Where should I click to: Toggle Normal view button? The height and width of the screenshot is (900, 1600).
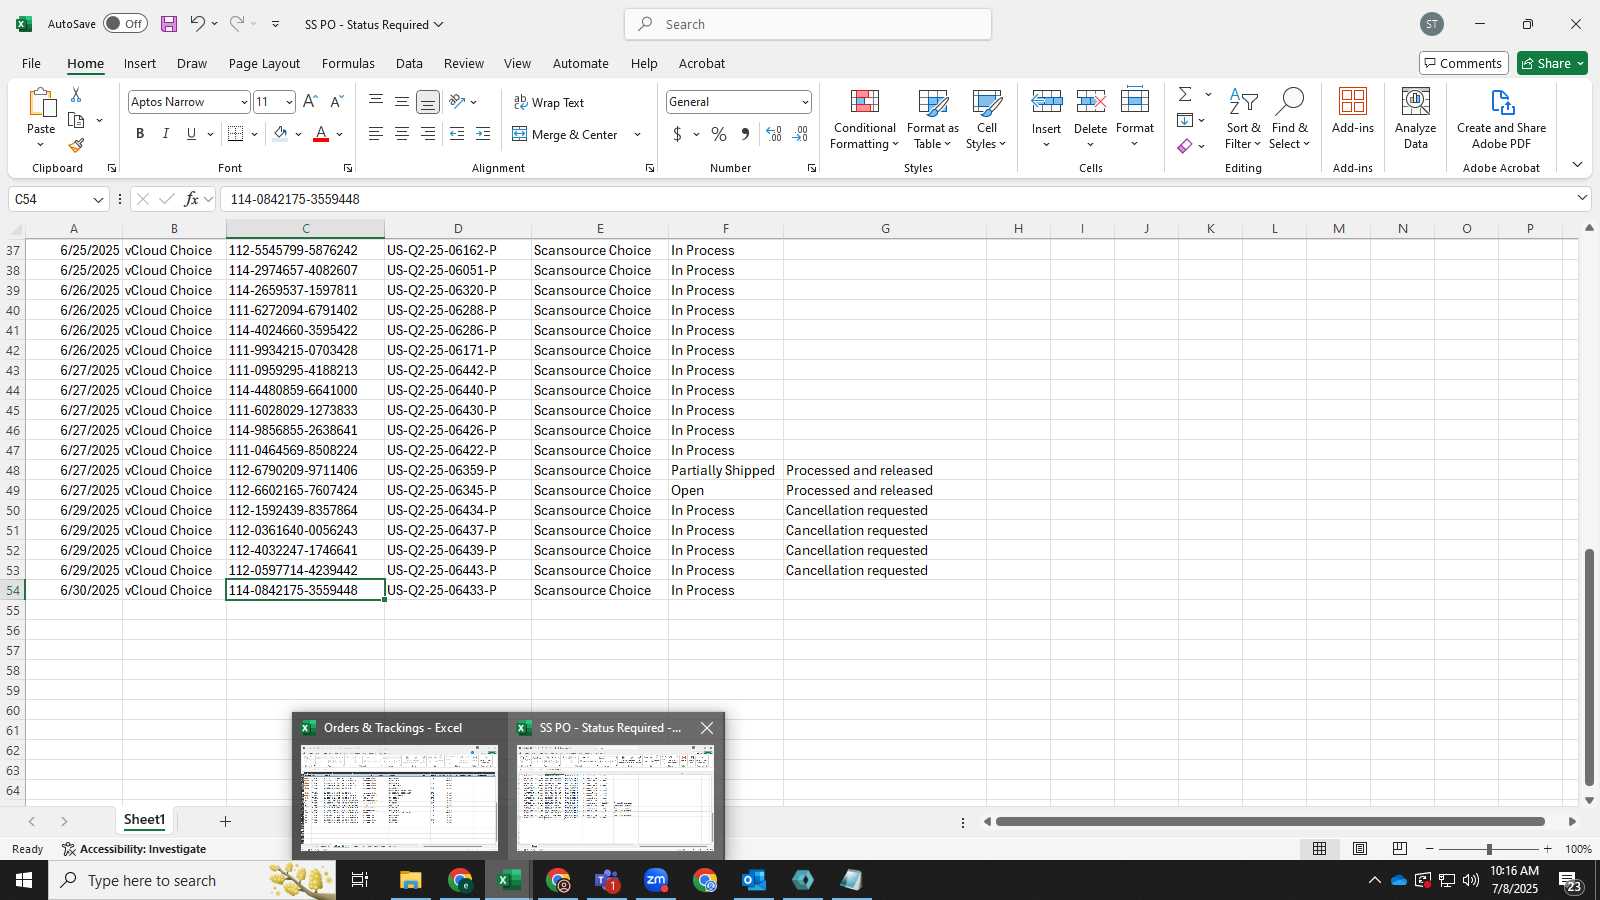tap(1320, 849)
